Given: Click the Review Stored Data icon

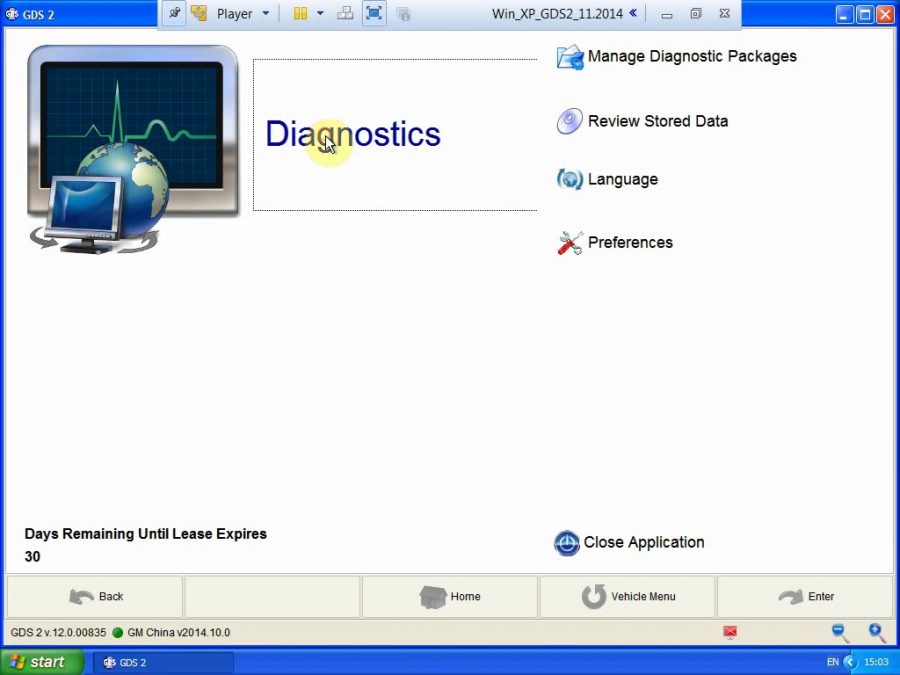Looking at the screenshot, I should click(x=569, y=120).
